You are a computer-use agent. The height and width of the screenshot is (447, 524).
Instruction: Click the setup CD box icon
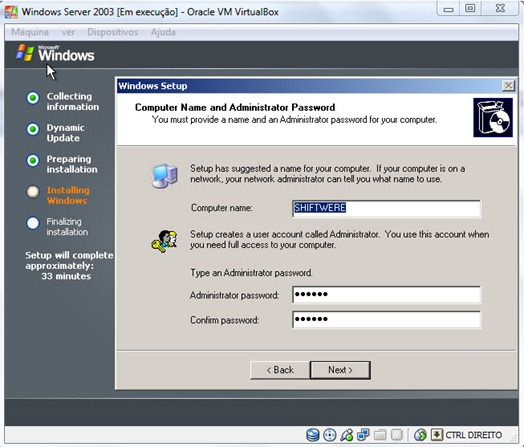493,117
